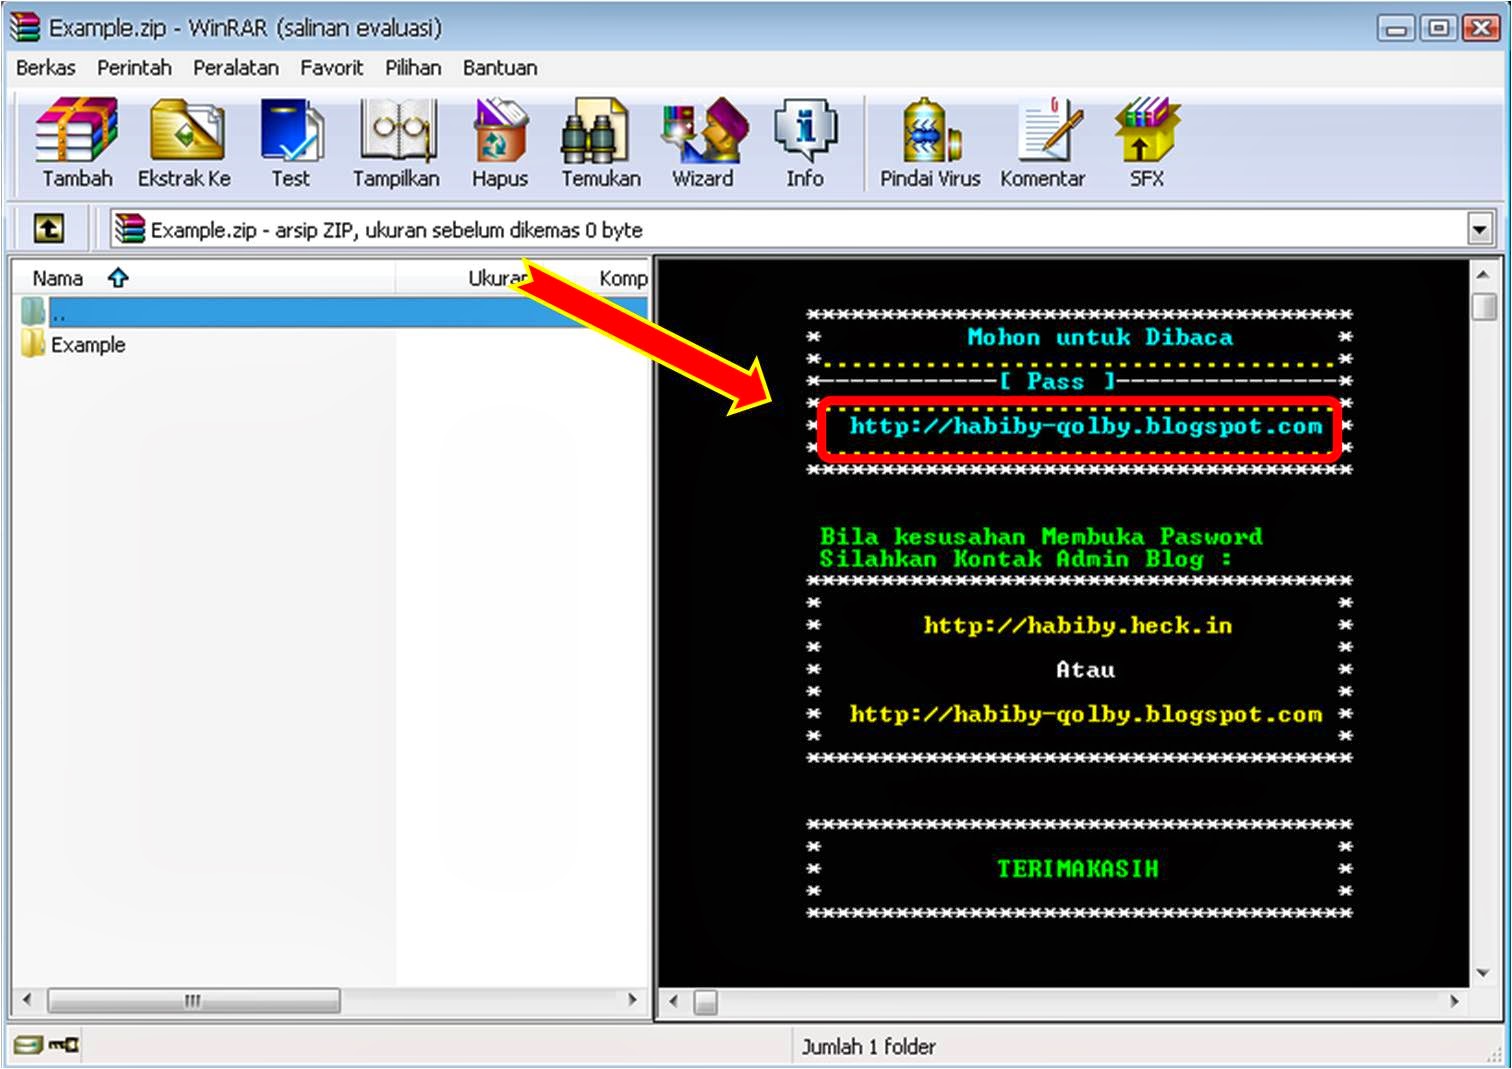Click the key password icon in status bar
This screenshot has width=1512, height=1069.
point(64,1045)
